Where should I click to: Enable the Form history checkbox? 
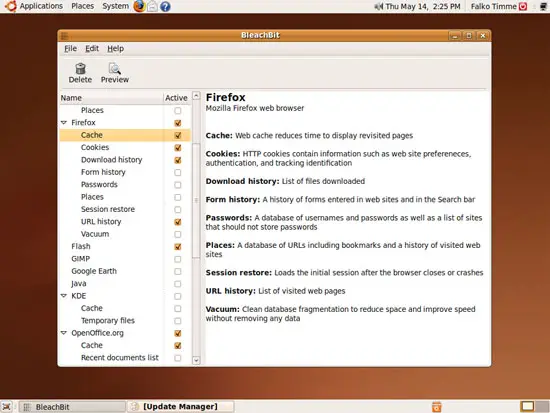point(178,172)
